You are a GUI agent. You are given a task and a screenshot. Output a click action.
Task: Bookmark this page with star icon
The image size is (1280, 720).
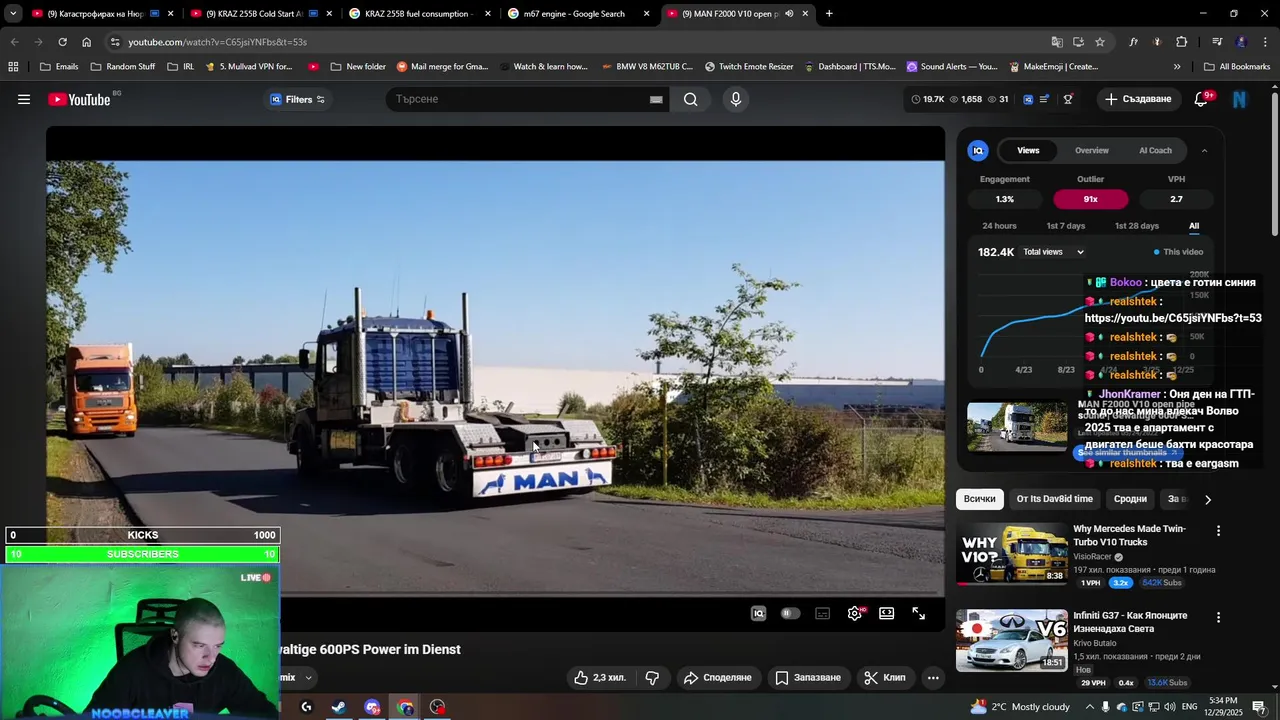click(1100, 42)
